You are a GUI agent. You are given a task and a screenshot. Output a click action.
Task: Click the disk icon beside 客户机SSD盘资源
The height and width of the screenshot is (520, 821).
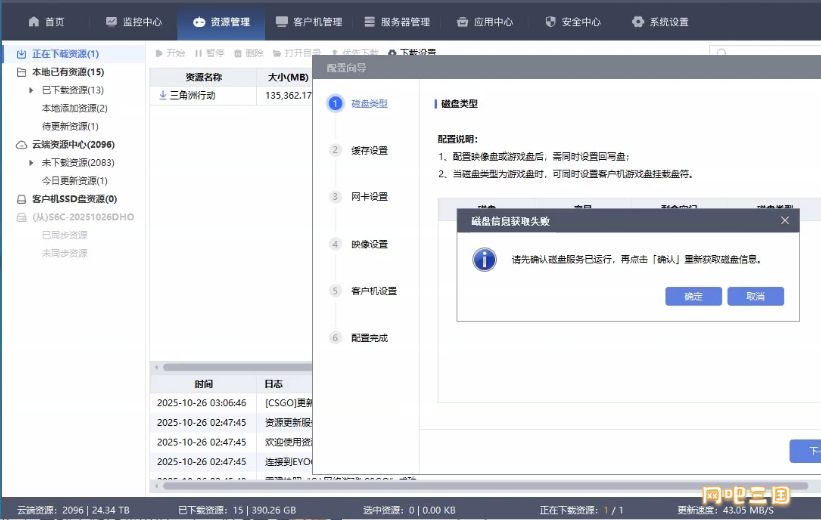(21, 200)
